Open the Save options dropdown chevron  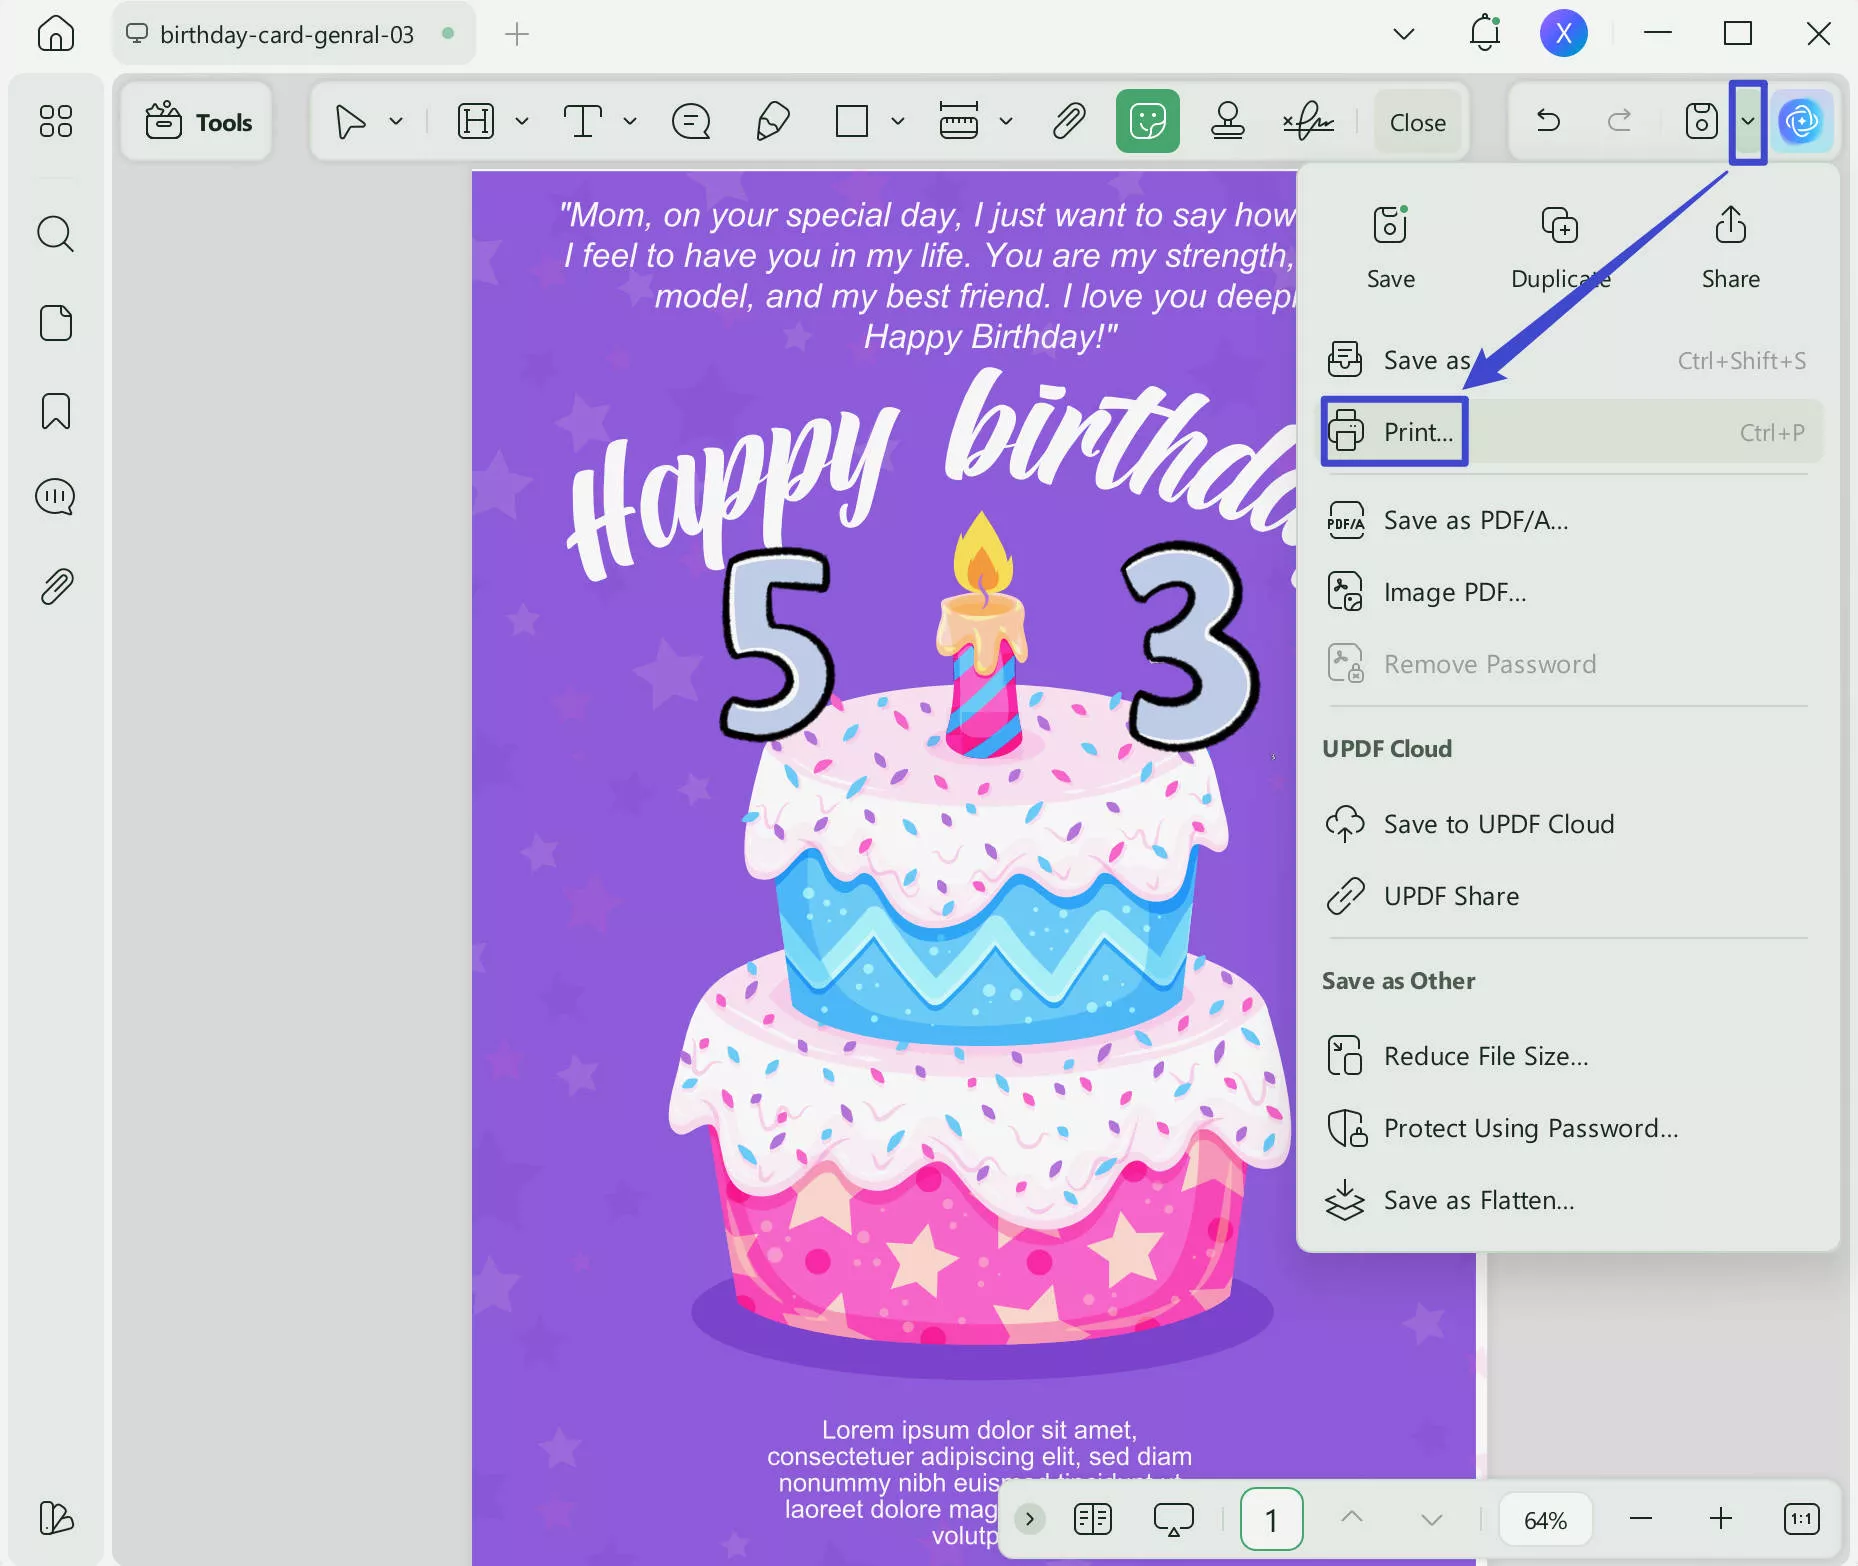[x=1747, y=120]
